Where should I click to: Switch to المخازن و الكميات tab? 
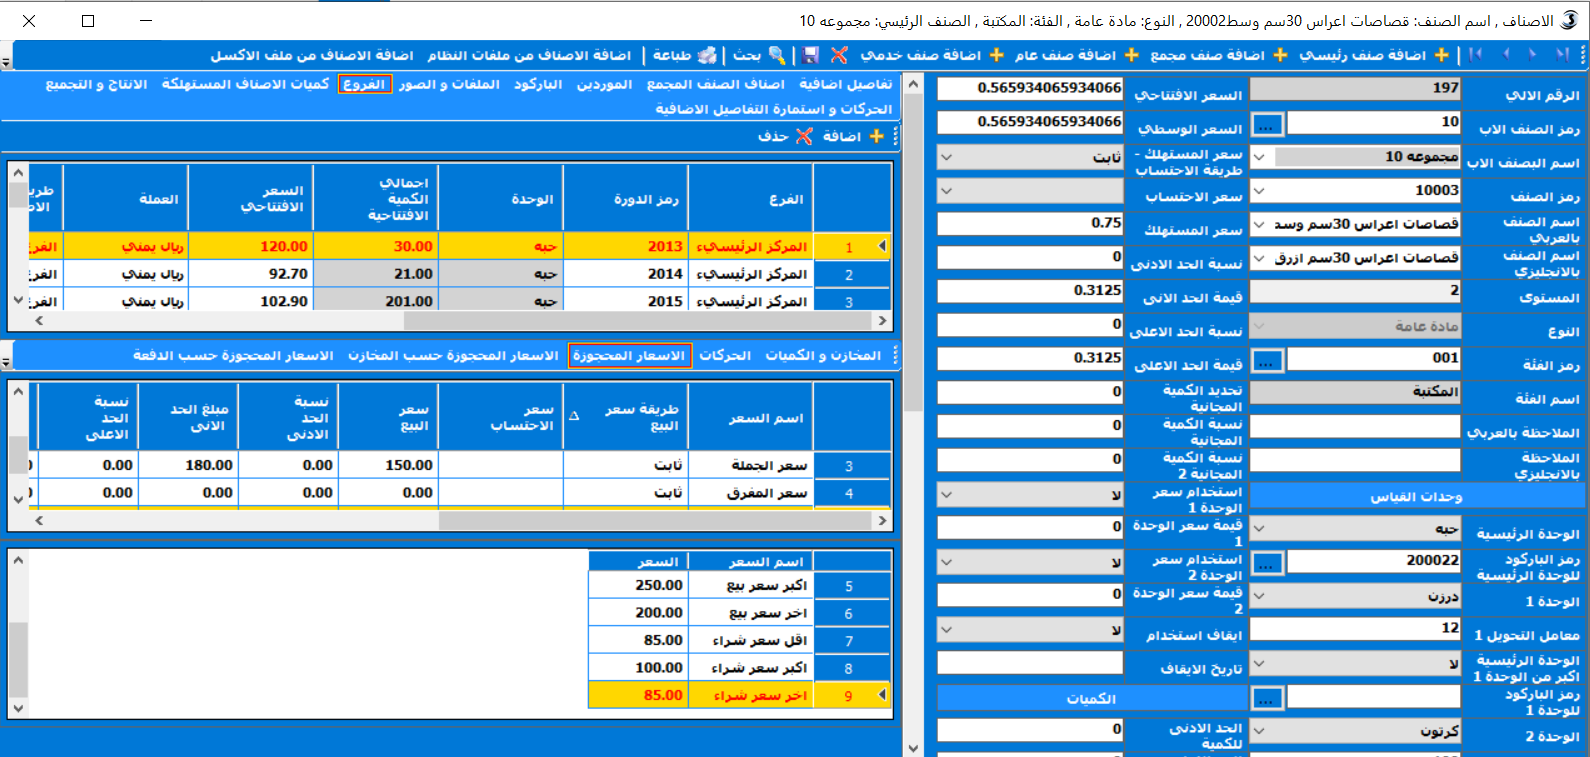pyautogui.click(x=823, y=355)
